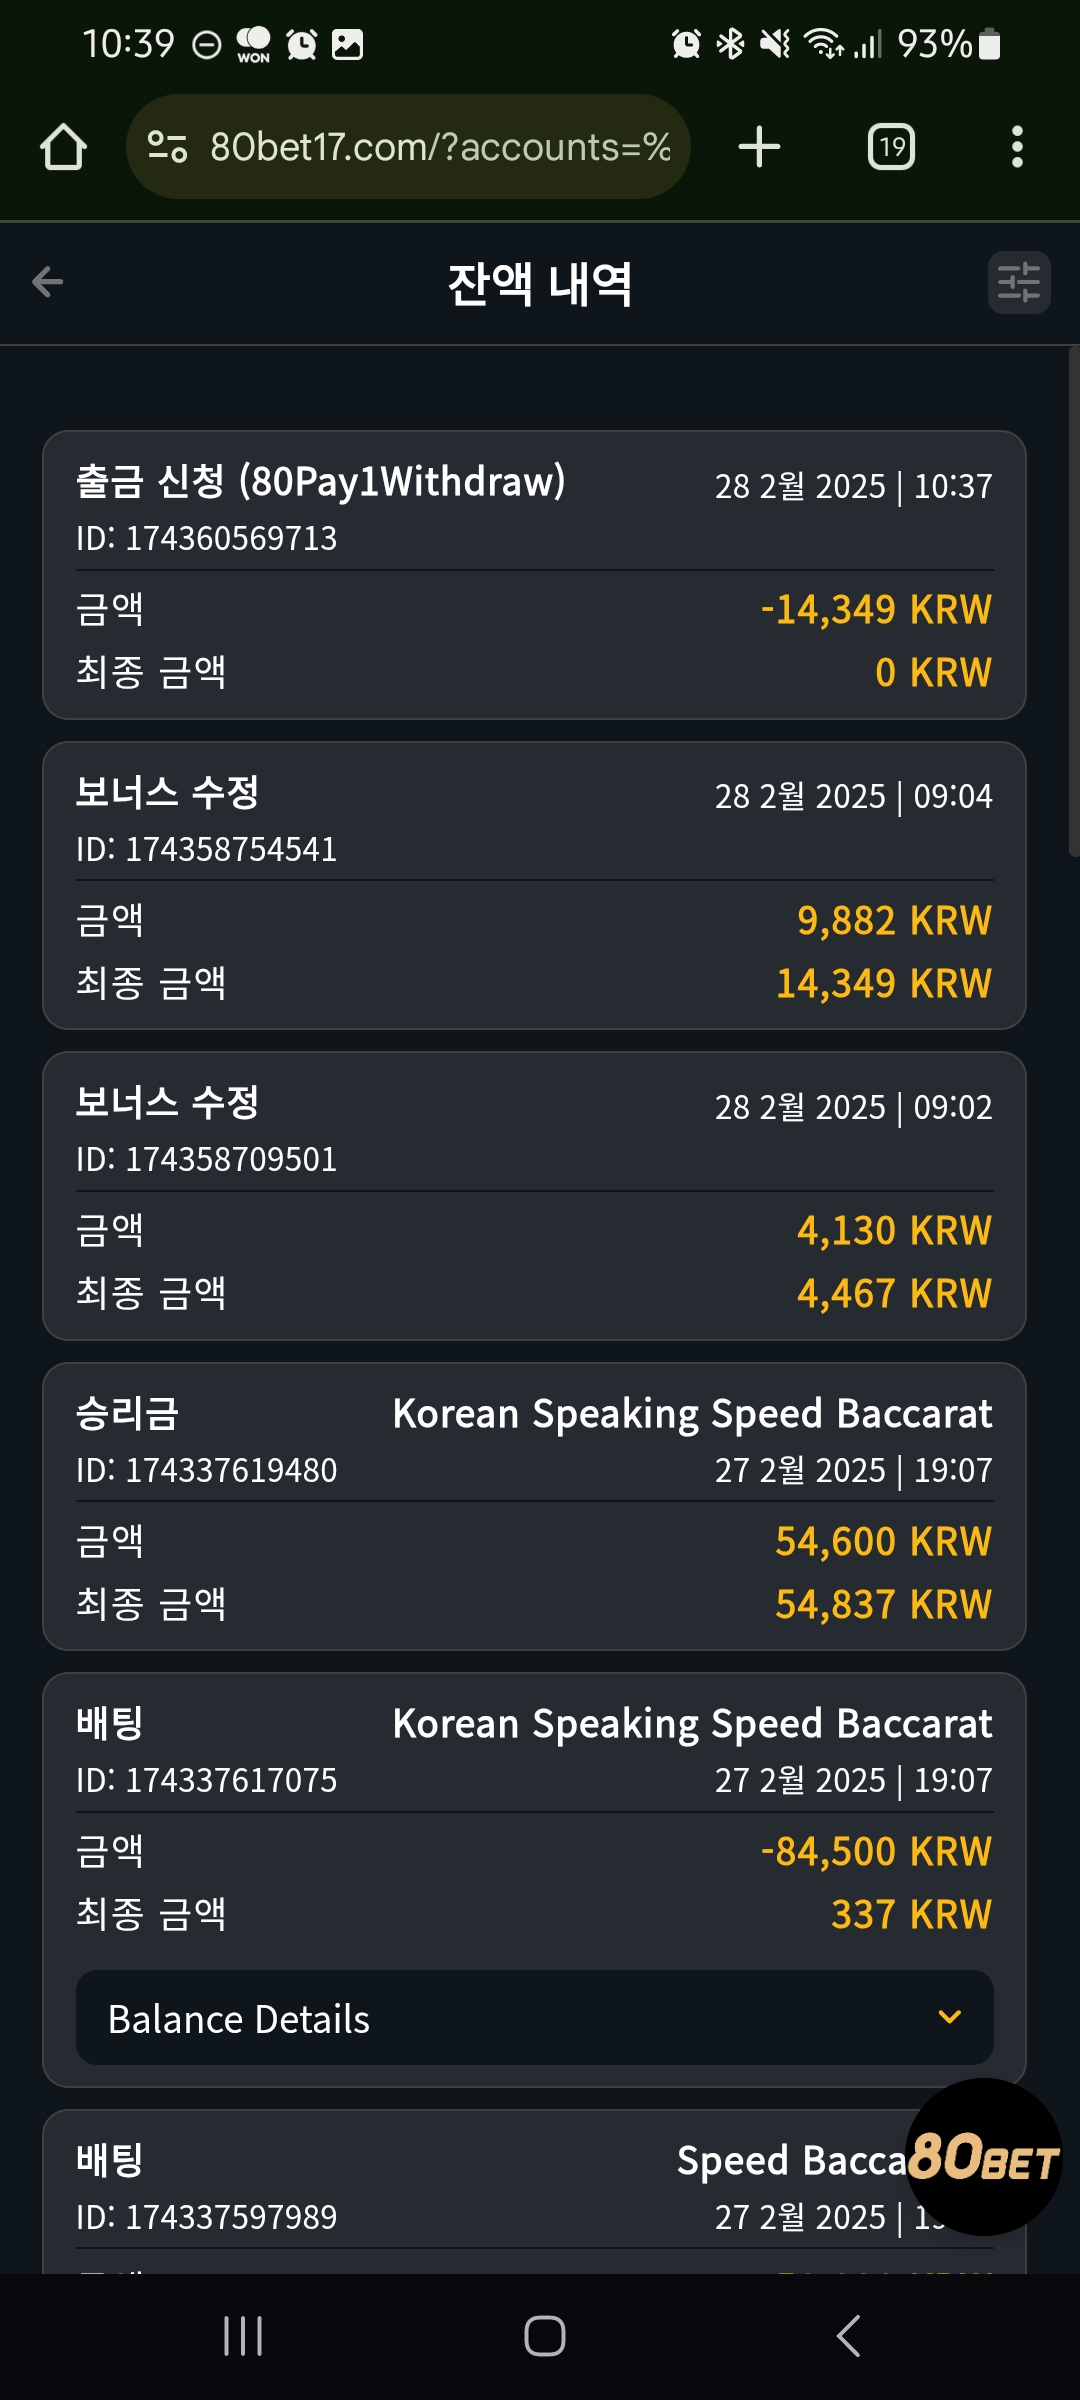Viewport: 1080px width, 2400px height.
Task: Open the 80Pay1Withdraw withdrawal entry
Action: 534,575
